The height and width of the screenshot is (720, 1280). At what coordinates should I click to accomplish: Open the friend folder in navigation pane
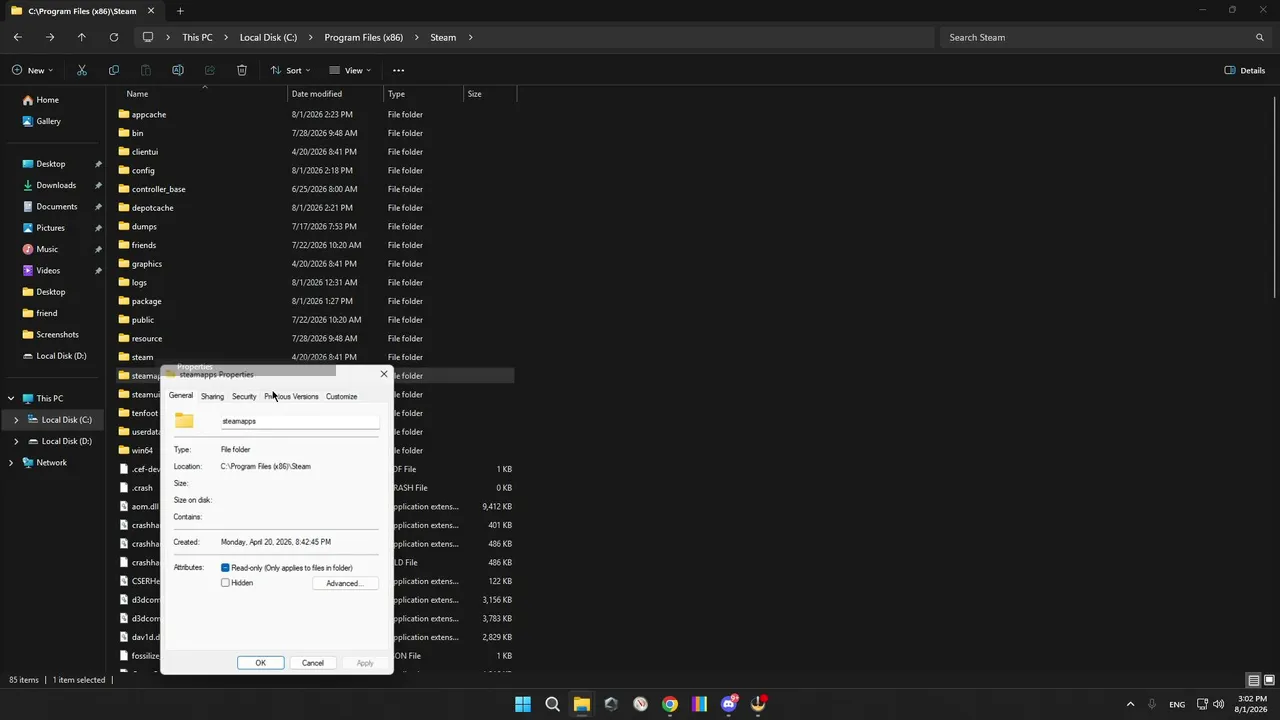(47, 313)
